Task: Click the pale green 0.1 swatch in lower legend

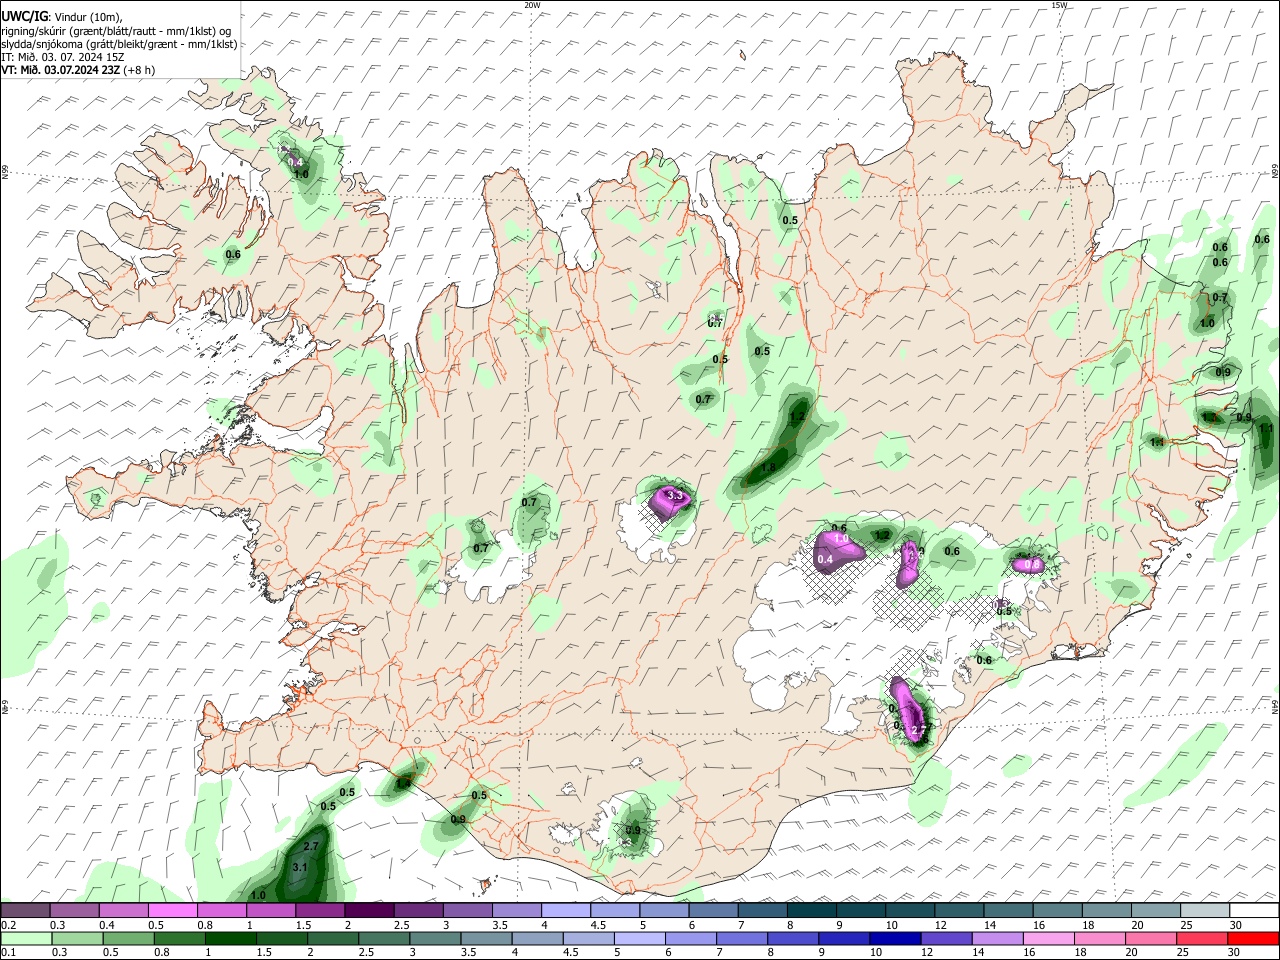Action: pos(26,938)
